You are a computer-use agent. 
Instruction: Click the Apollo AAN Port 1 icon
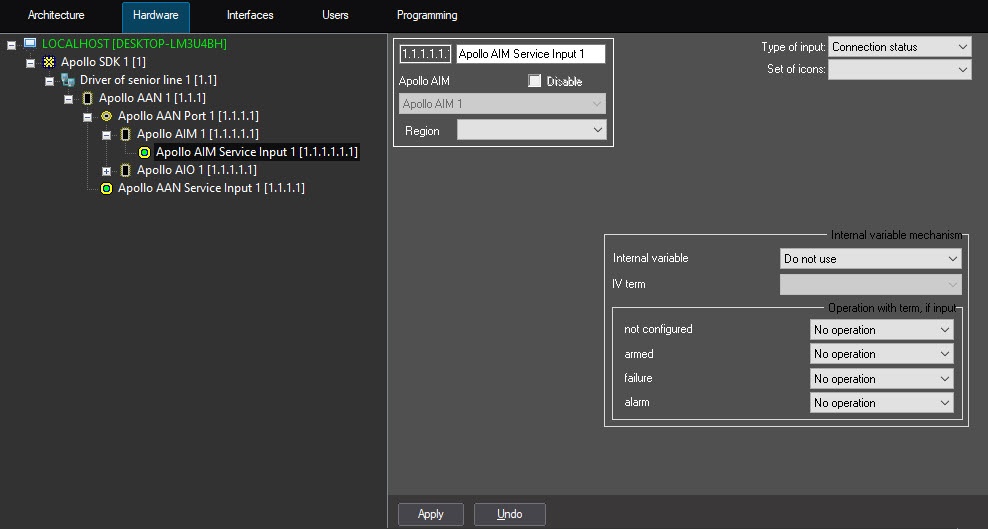click(106, 116)
